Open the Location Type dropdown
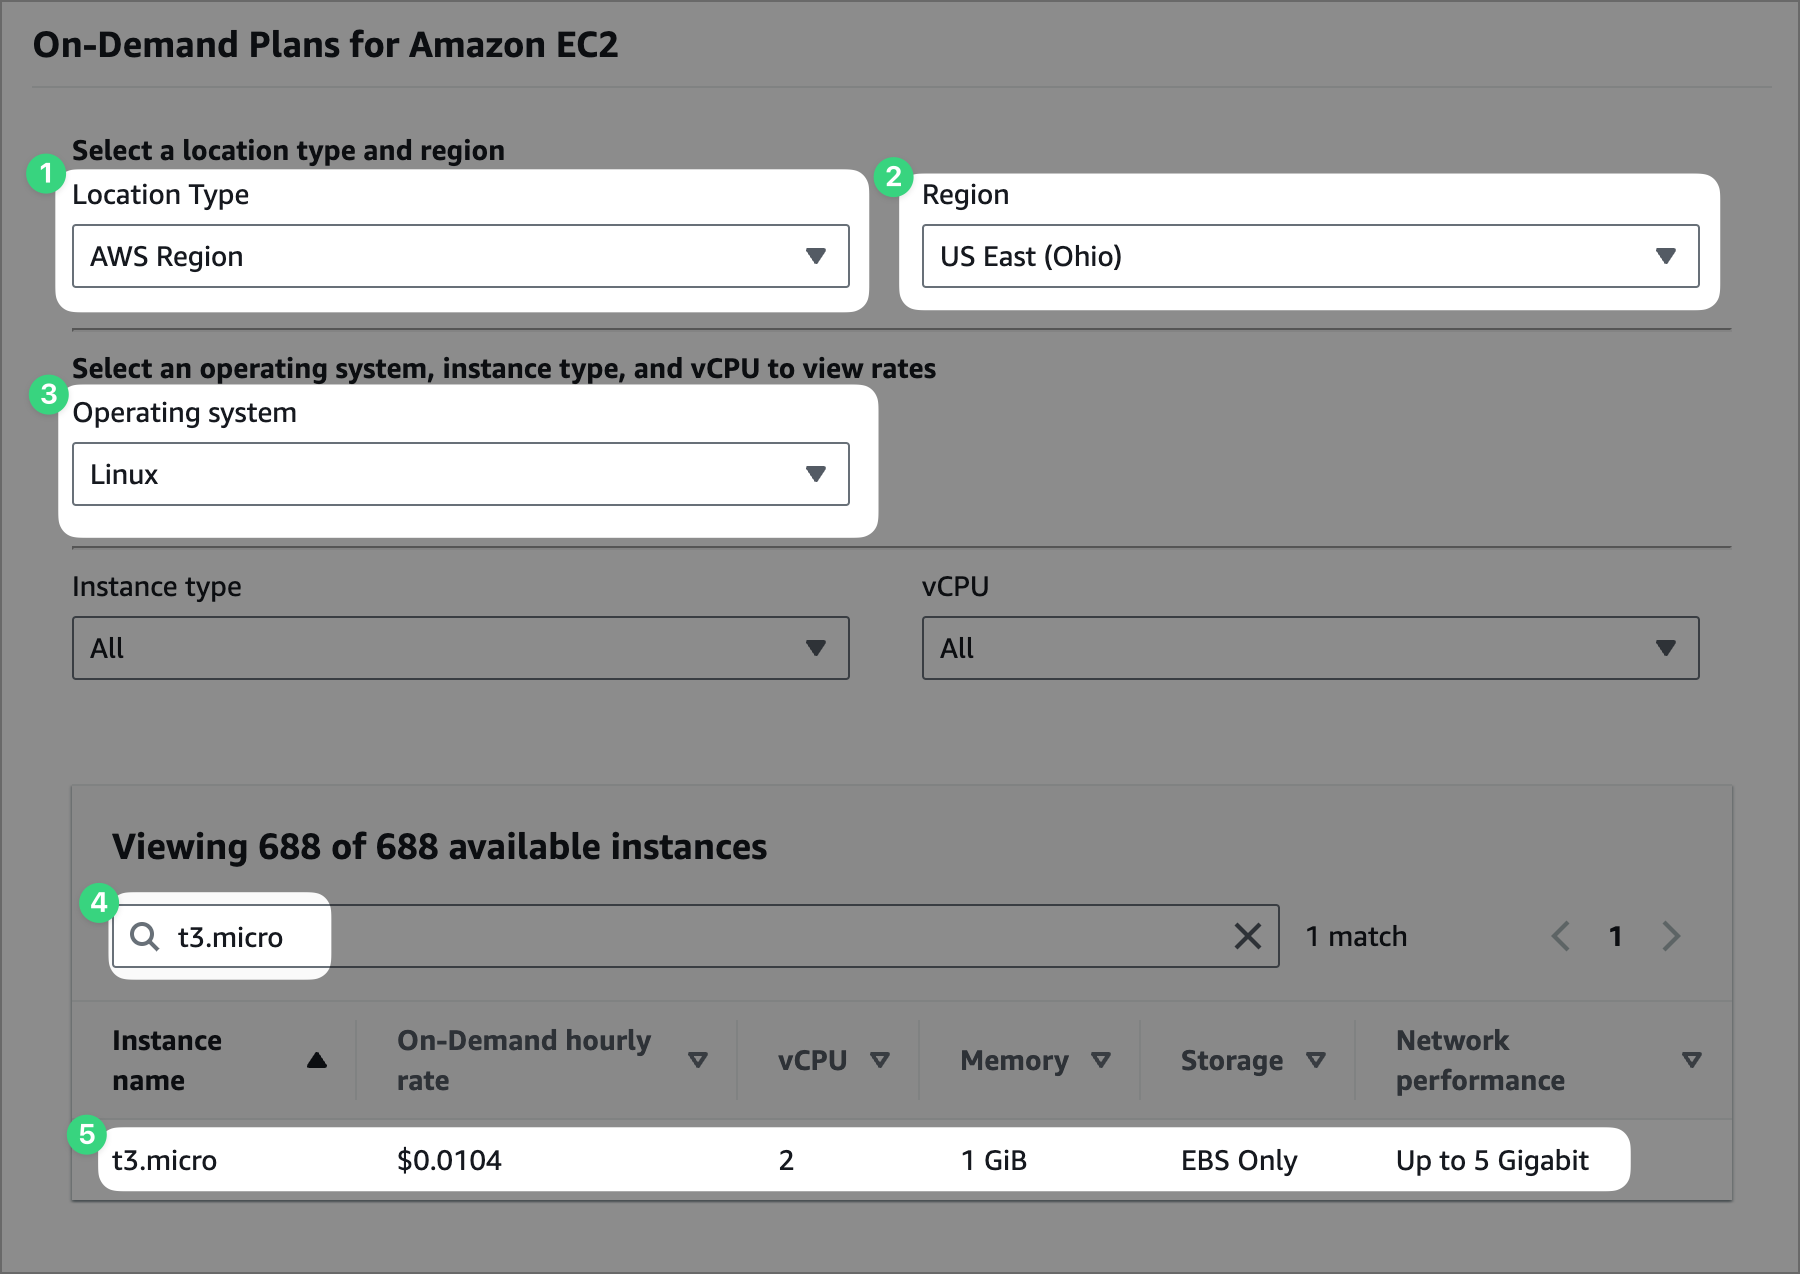This screenshot has height=1274, width=1800. point(461,256)
